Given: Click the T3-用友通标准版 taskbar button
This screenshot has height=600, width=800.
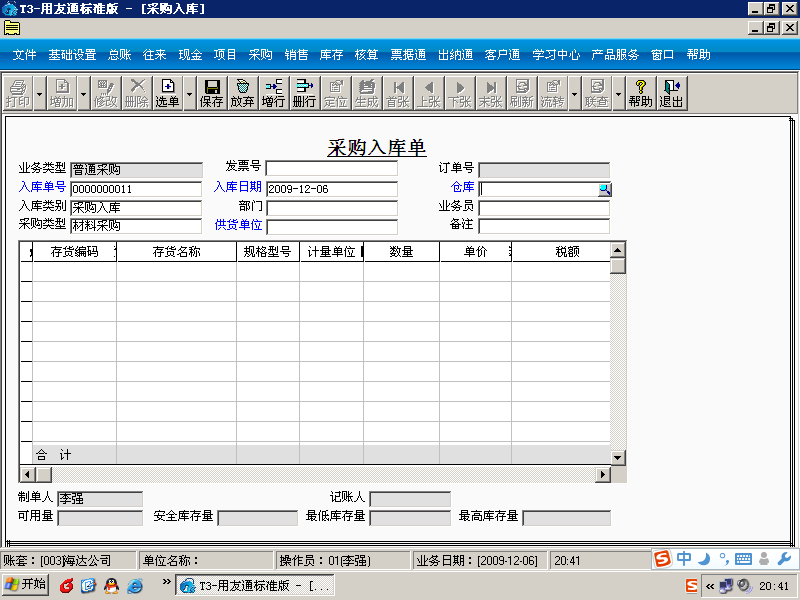Looking at the screenshot, I should coord(255,585).
